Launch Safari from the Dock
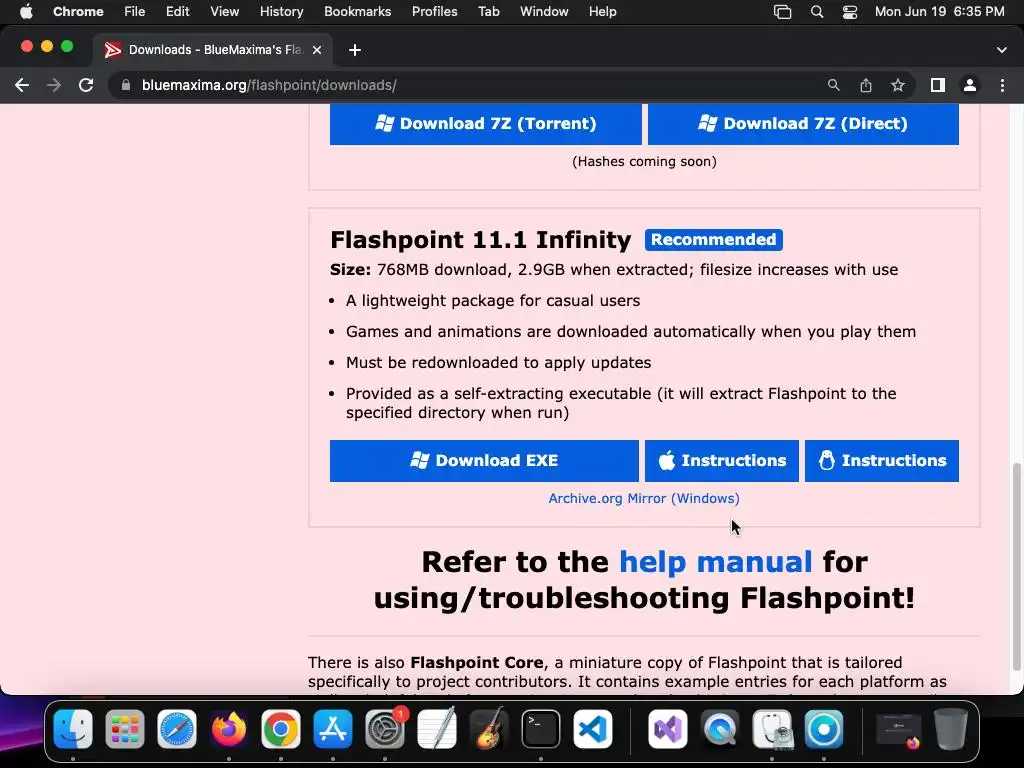 [177, 729]
